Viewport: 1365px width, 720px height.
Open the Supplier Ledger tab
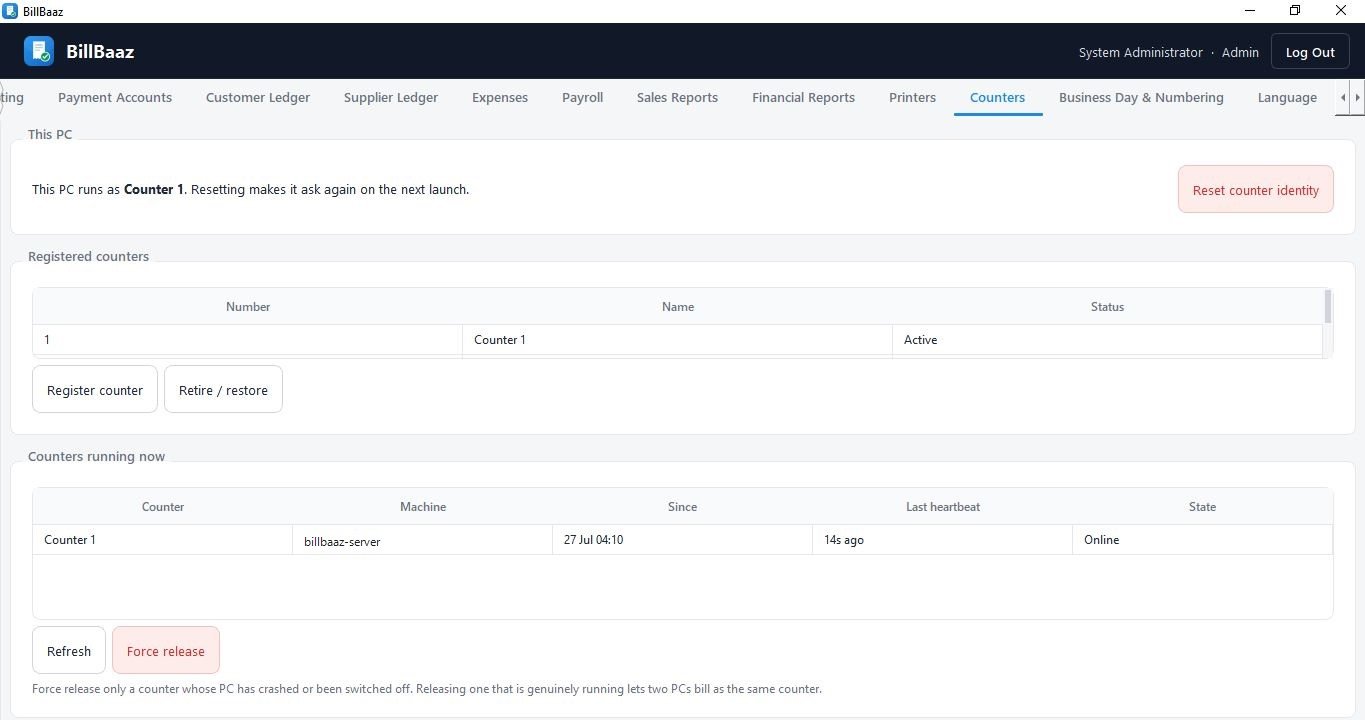pyautogui.click(x=391, y=97)
